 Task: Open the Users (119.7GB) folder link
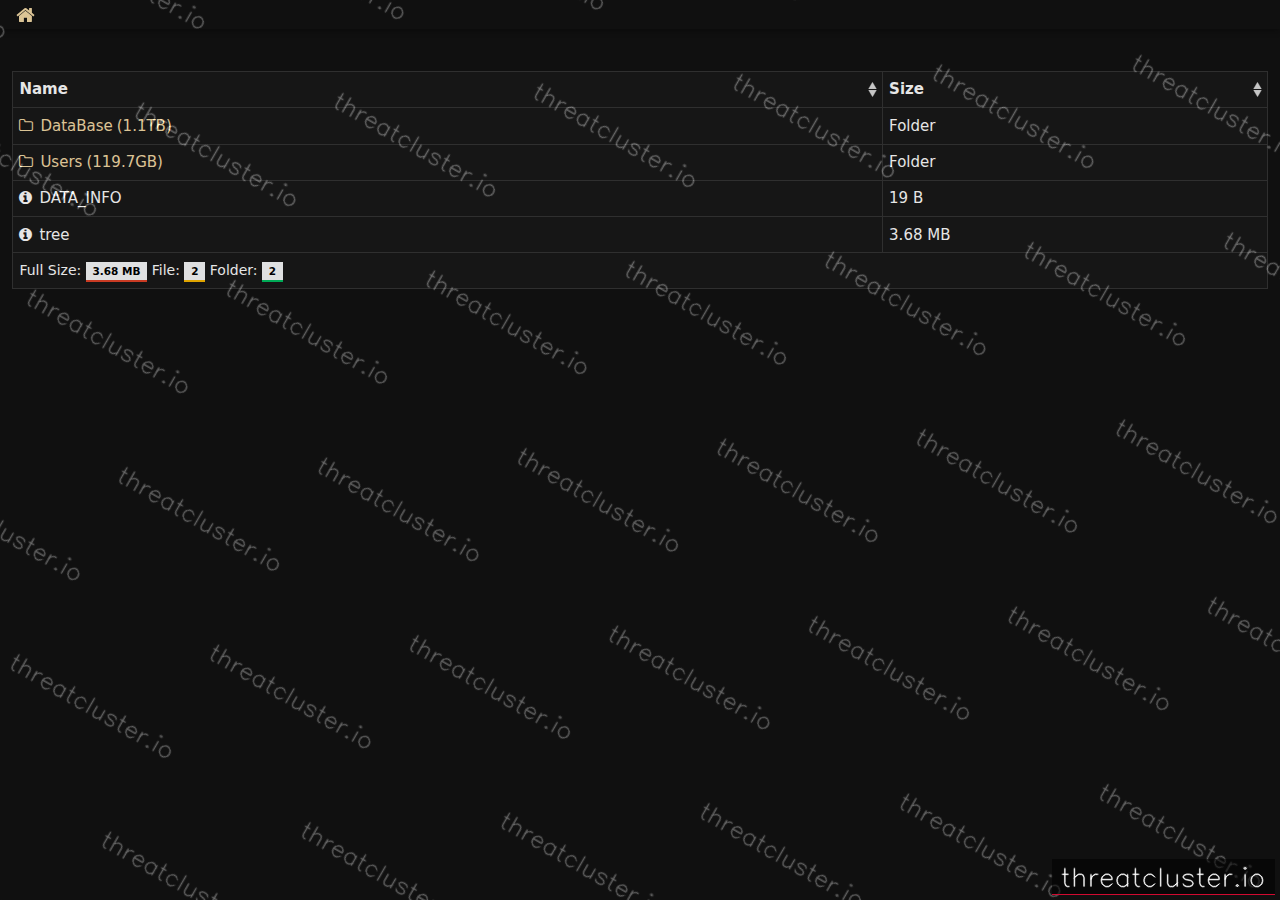[x=101, y=162]
